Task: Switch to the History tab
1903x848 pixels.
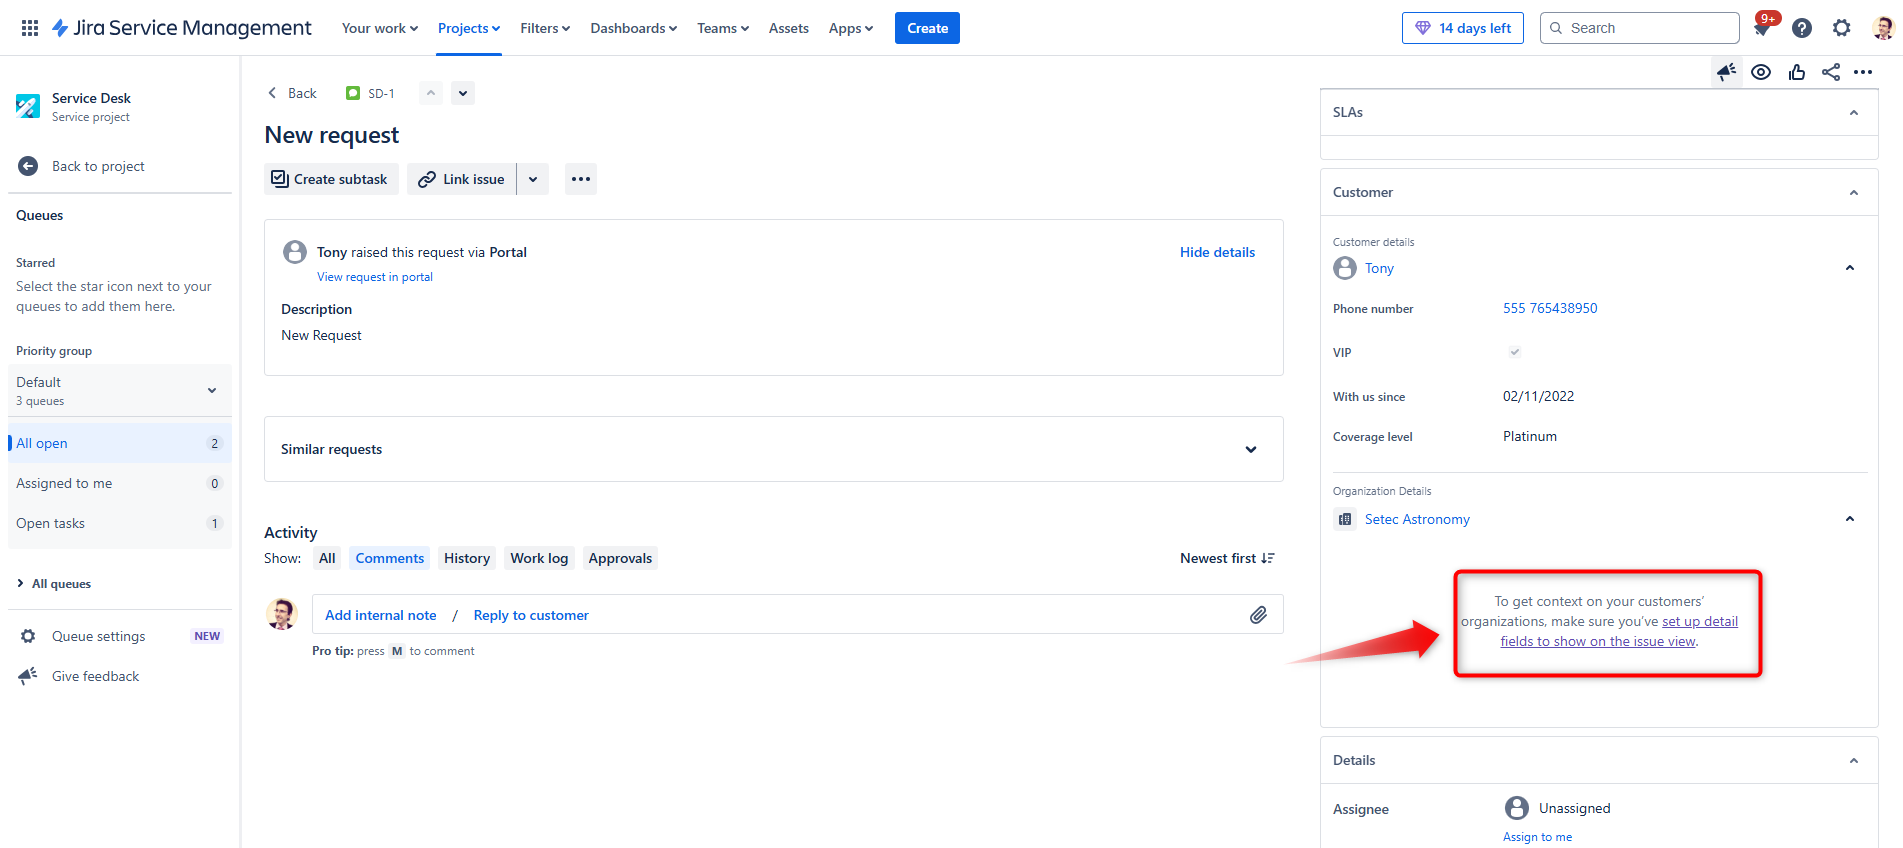Action: click(x=467, y=558)
